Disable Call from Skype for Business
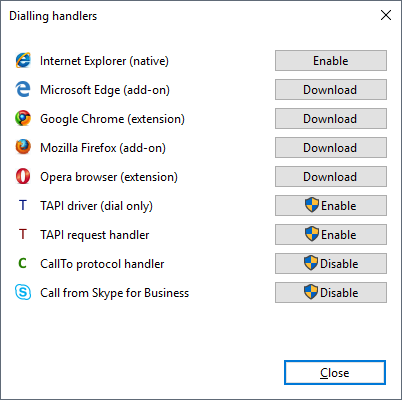Screen dimensions: 402x400 point(331,293)
